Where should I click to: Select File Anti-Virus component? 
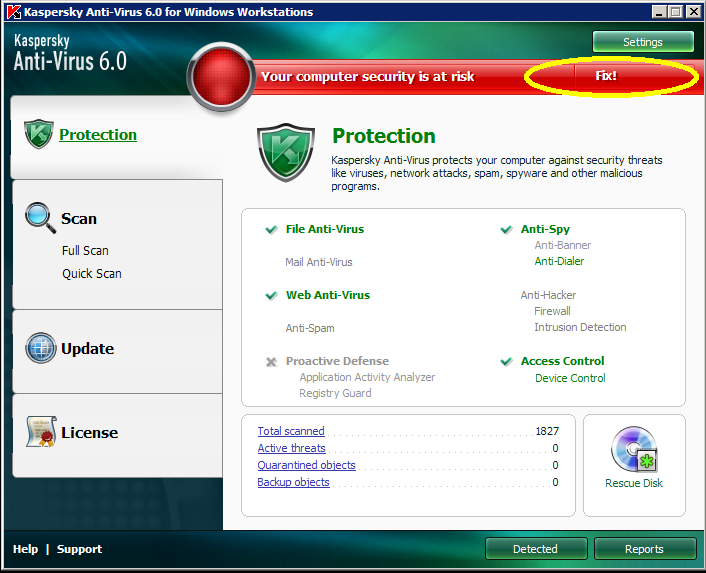(325, 229)
